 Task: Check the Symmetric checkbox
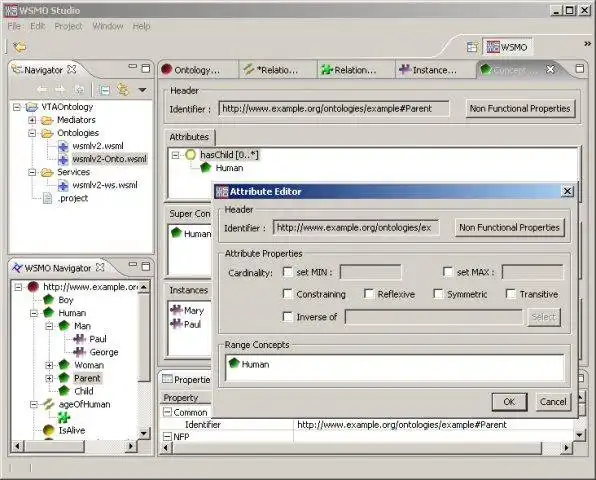[438, 294]
